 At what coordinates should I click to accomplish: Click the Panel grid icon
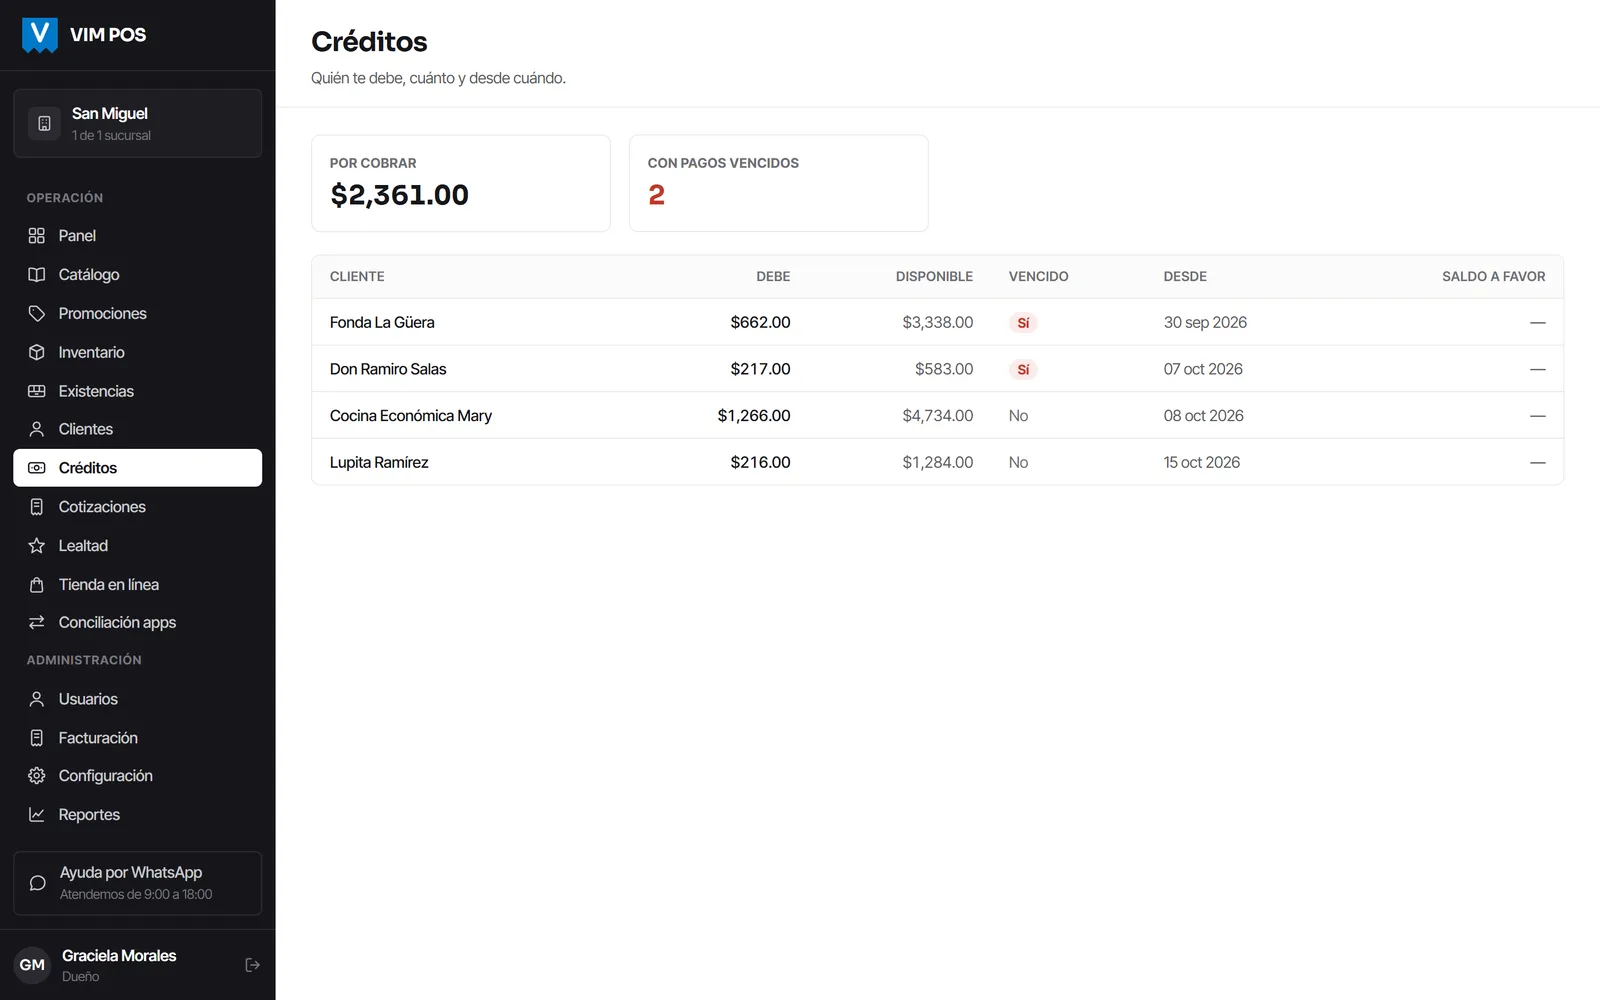tap(37, 236)
